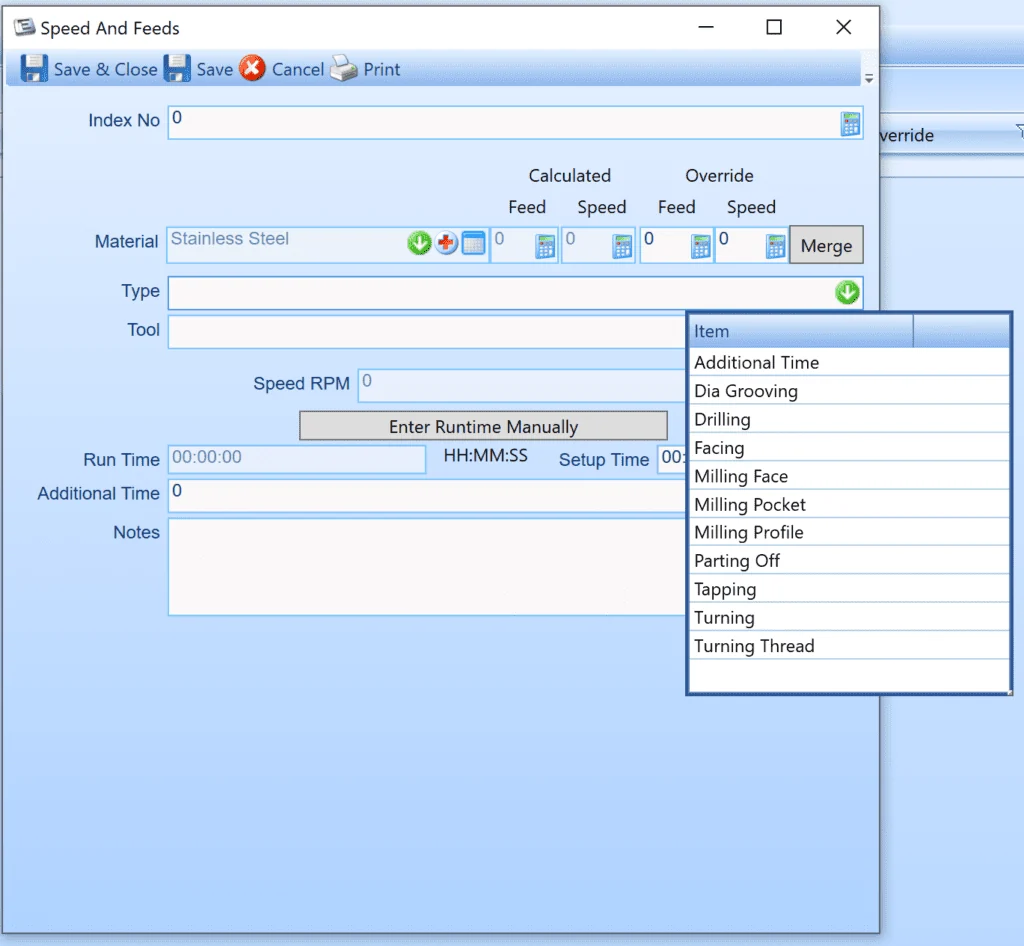Choose Drilling in the dropdown list

849,419
